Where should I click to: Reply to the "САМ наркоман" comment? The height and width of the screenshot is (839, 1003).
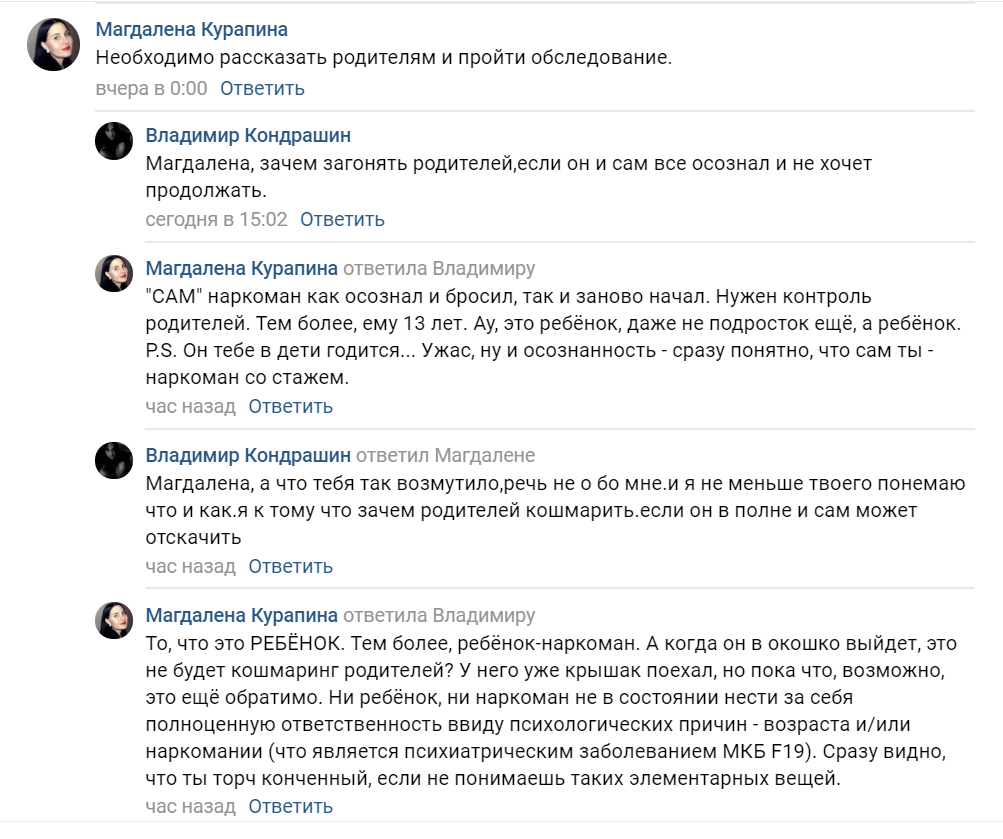(x=290, y=406)
